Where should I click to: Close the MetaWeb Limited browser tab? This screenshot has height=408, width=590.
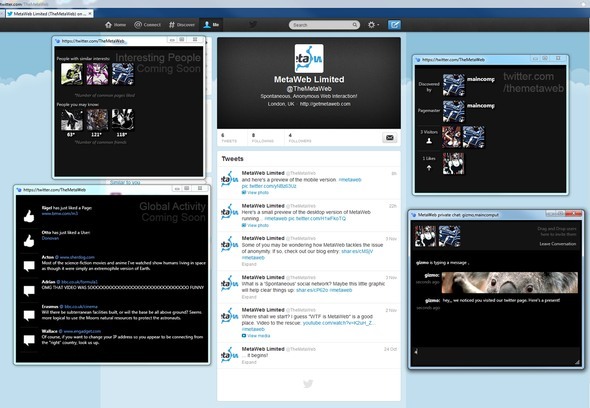90,14
